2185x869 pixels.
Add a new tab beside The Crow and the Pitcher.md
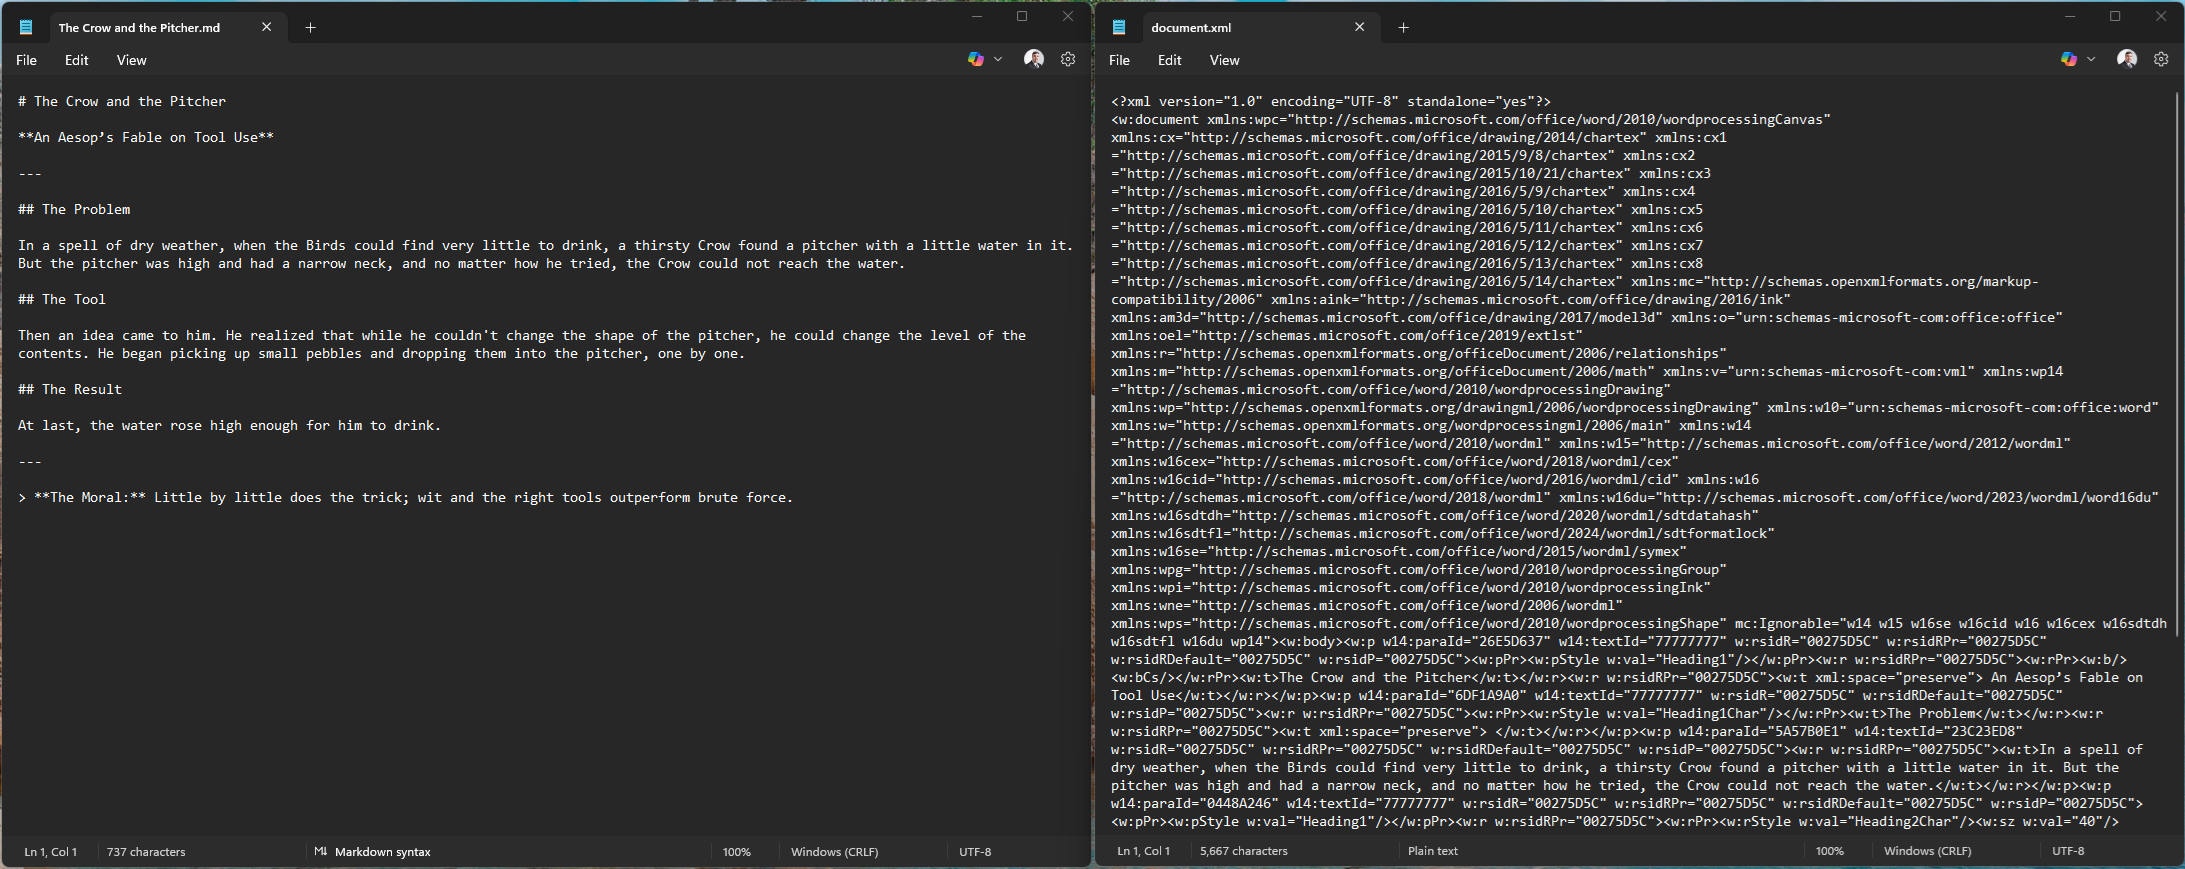[x=311, y=28]
